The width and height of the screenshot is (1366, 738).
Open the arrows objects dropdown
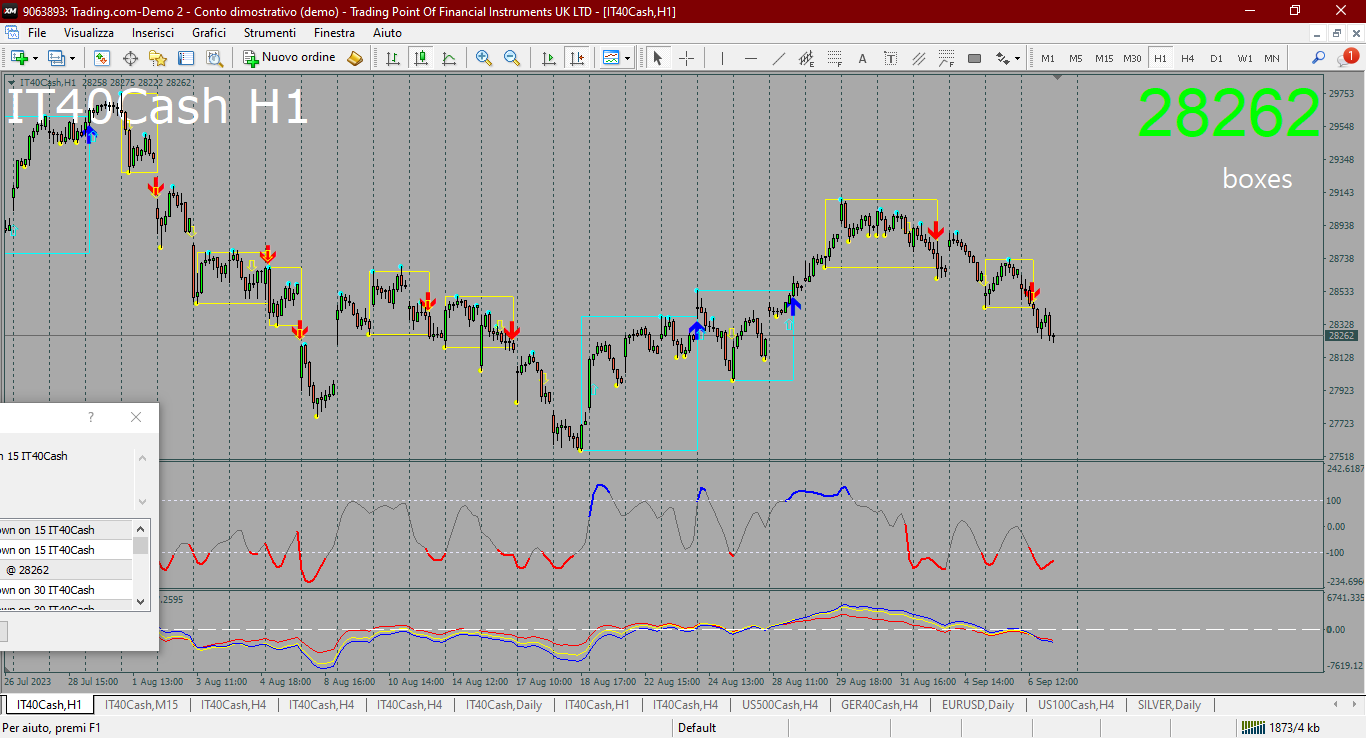pyautogui.click(x=1006, y=58)
